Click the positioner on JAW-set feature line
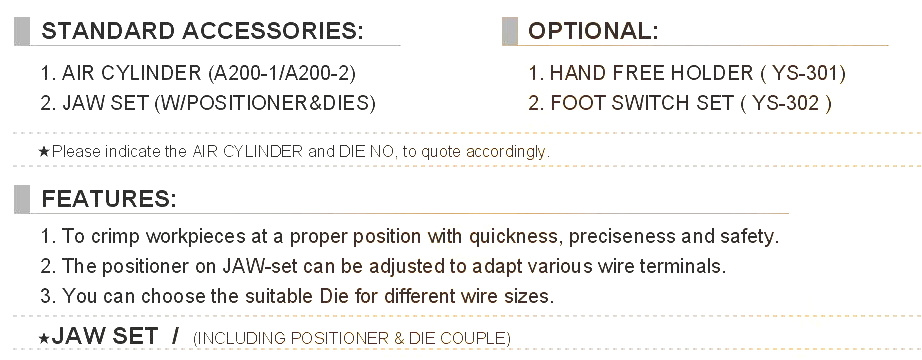Screen dimensions: 922x360 click(383, 266)
